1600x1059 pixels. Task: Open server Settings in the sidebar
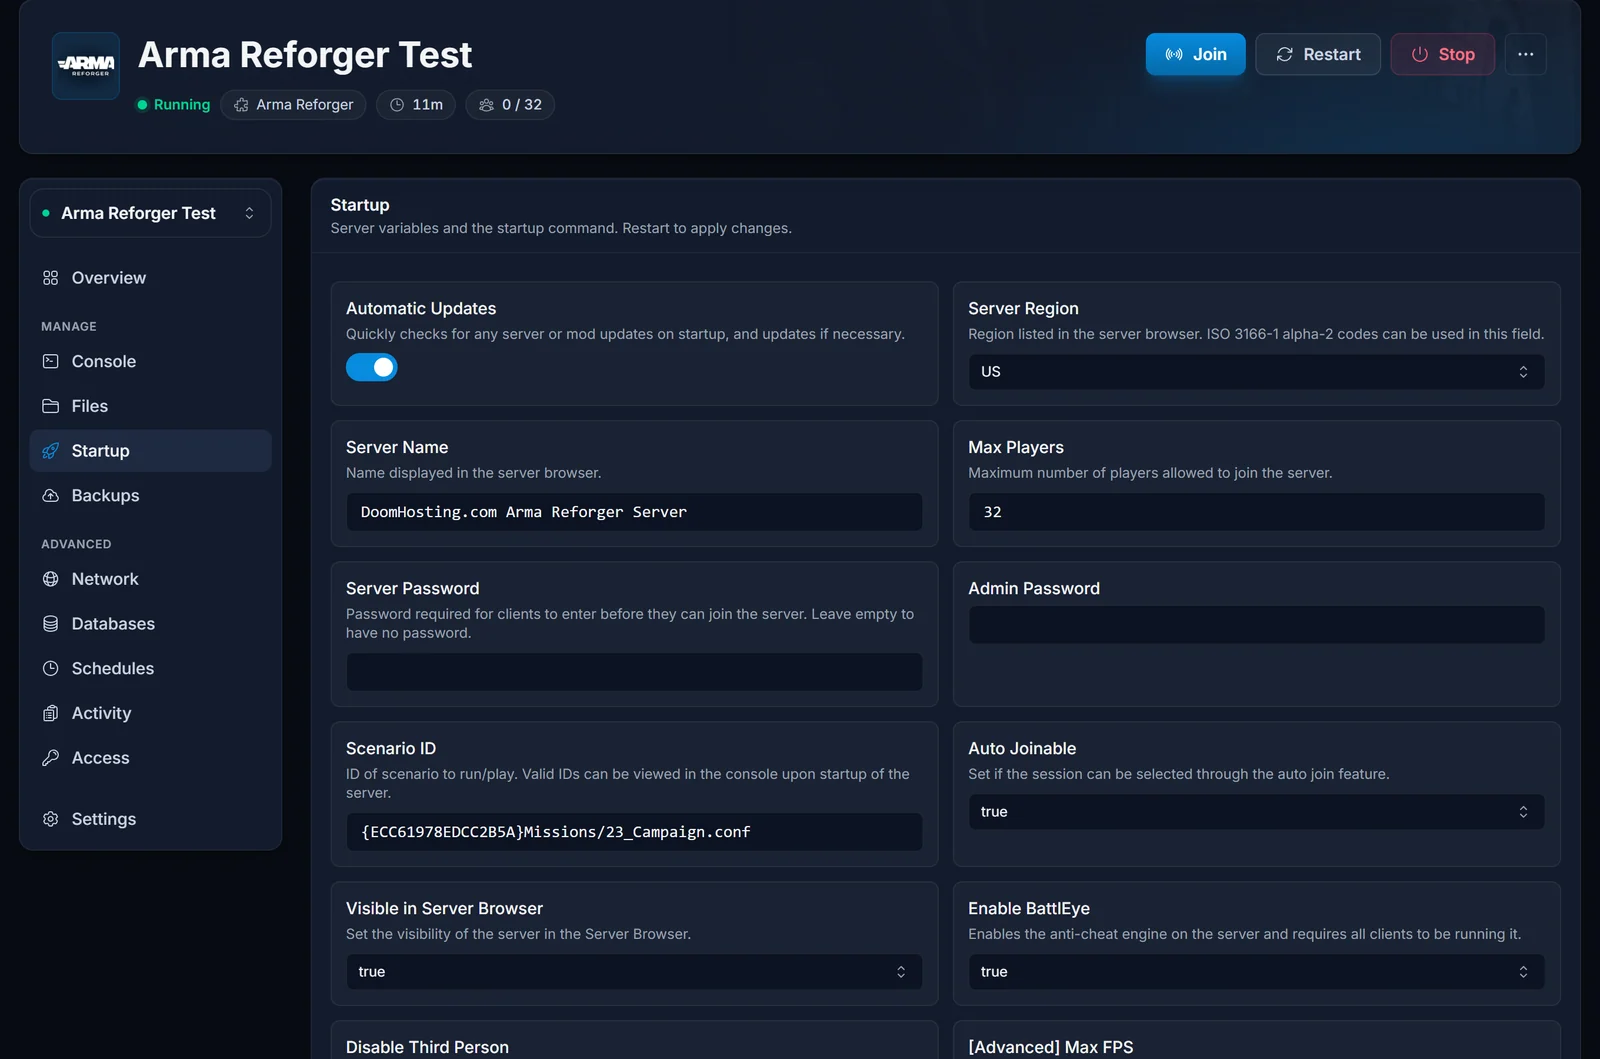(x=150, y=819)
